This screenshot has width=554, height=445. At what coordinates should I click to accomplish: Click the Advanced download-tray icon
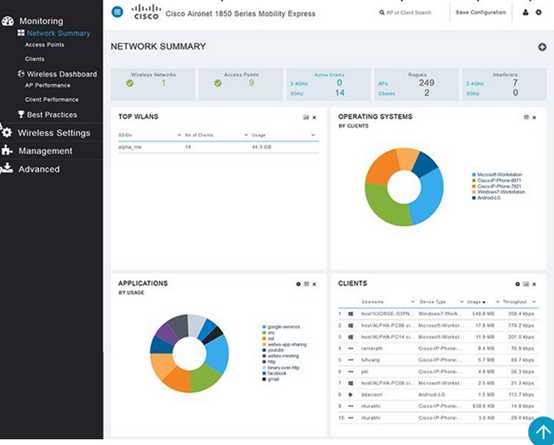[x=7, y=169]
